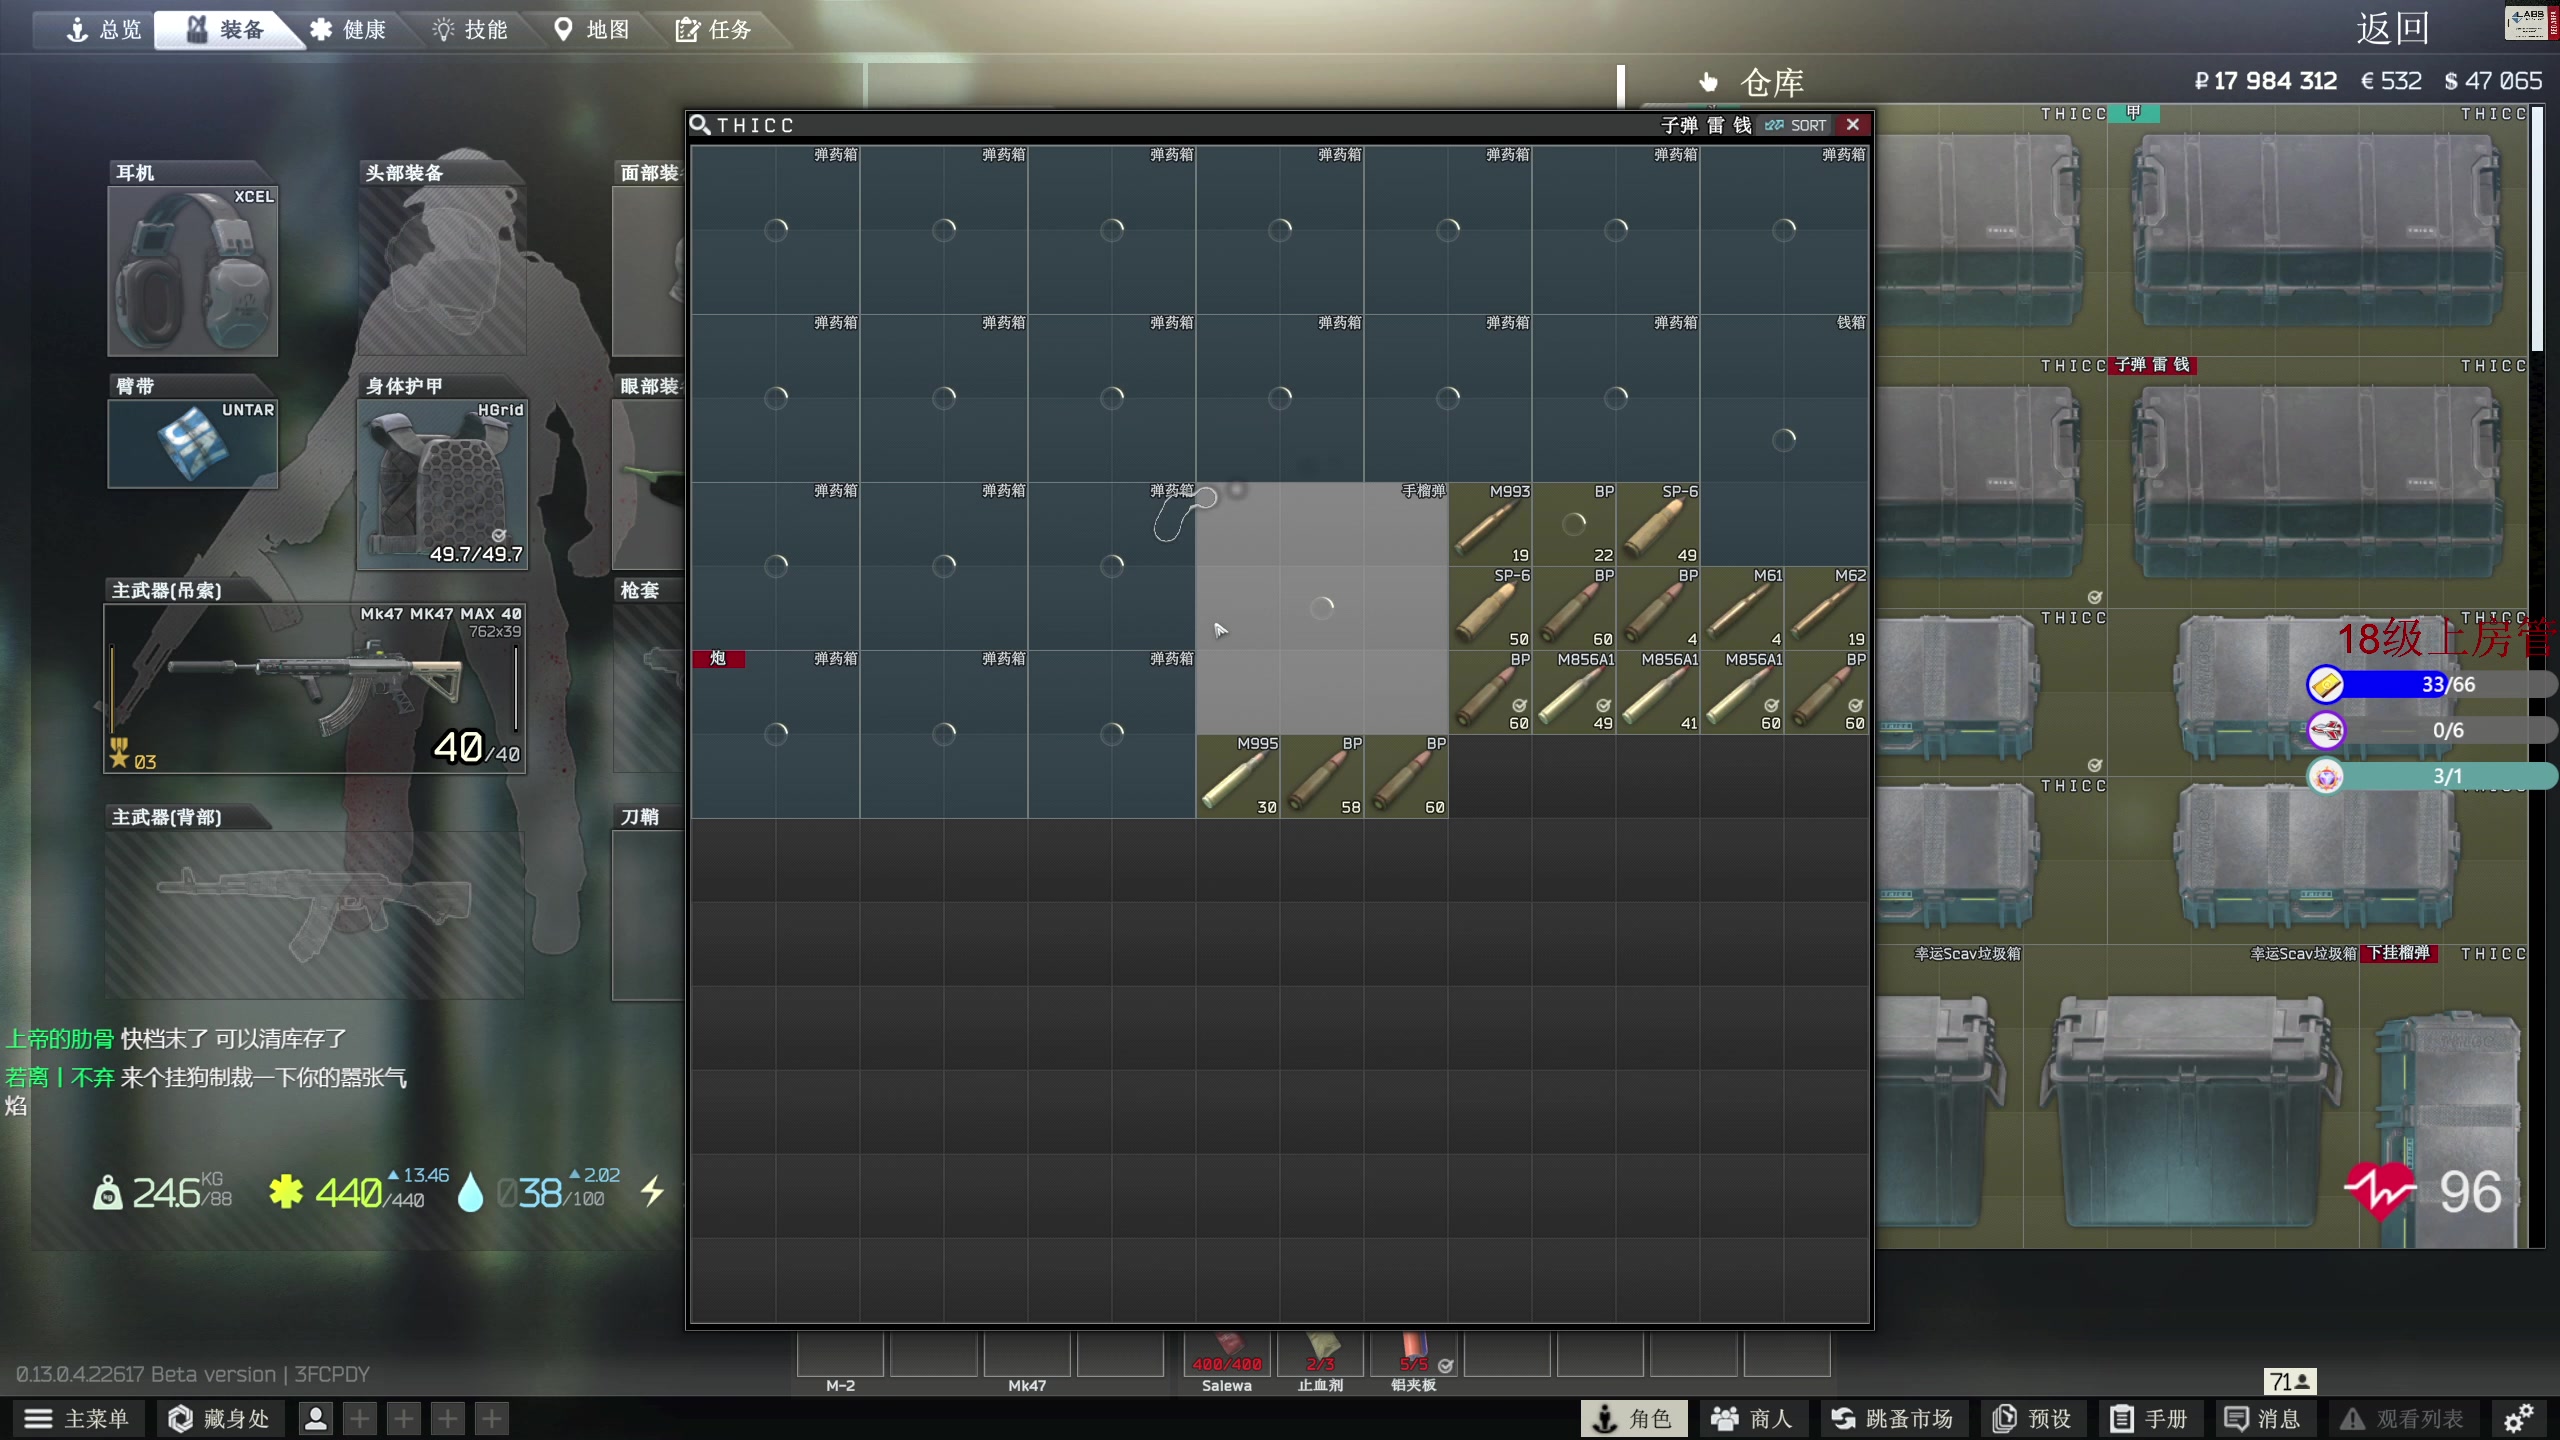Select the BP ammo stack of 58

1322,776
